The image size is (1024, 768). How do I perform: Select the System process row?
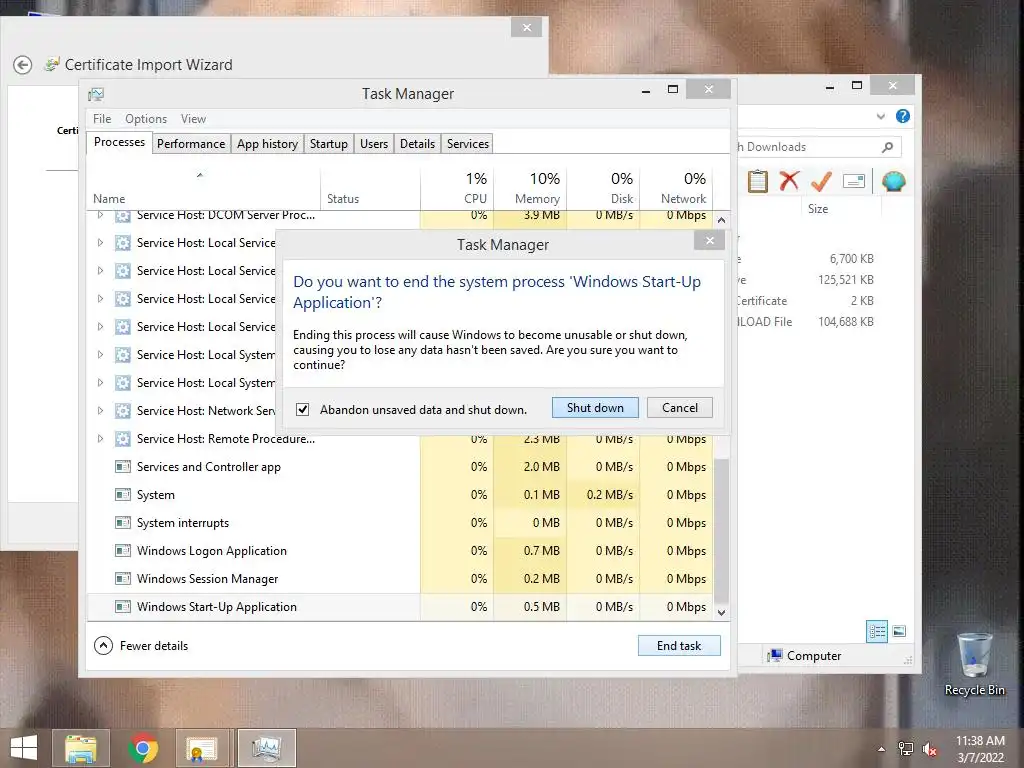[400, 495]
